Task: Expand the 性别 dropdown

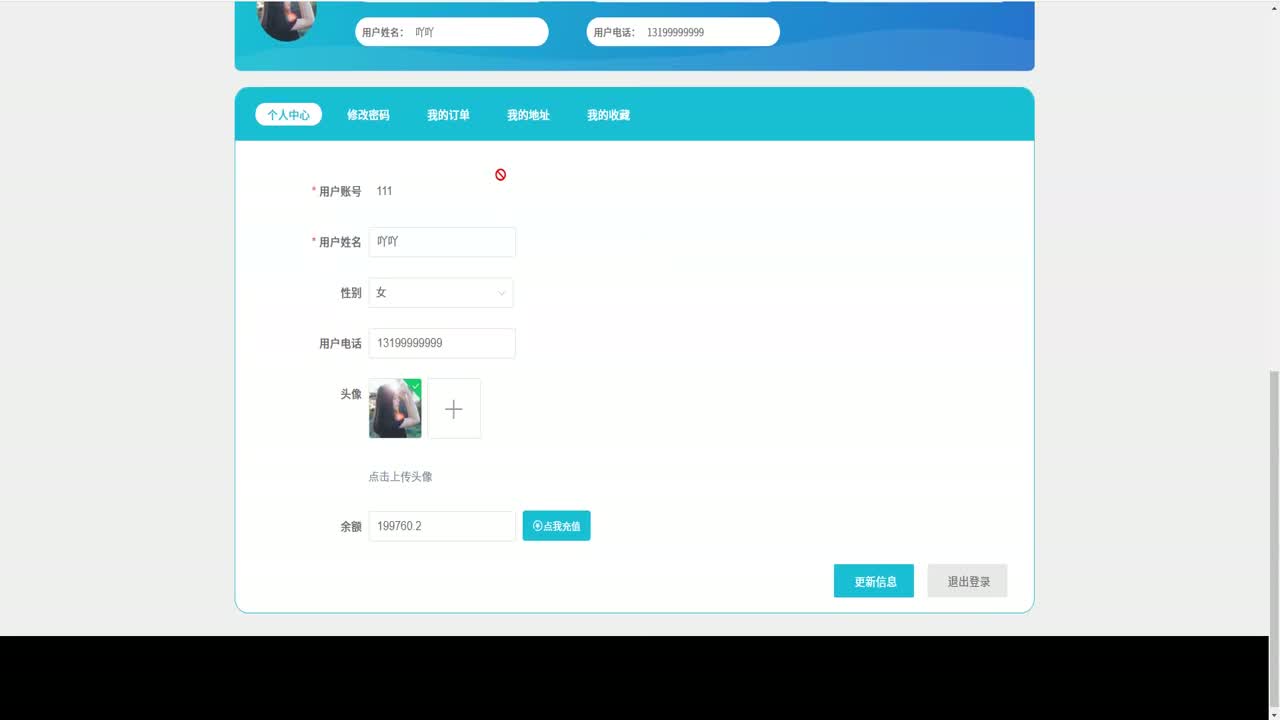Action: coord(441,293)
